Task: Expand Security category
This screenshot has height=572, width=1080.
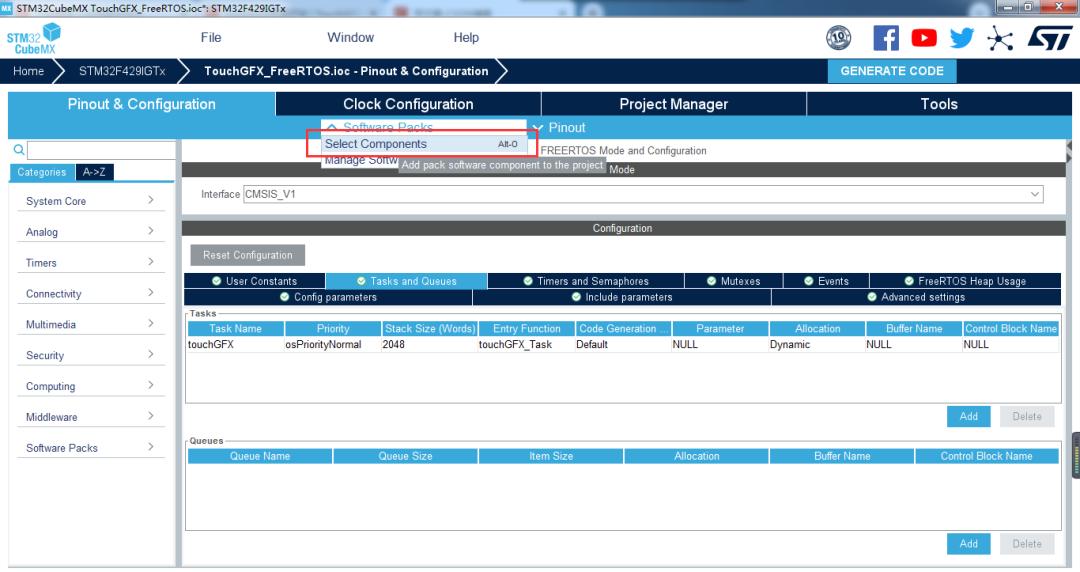Action: click(x=90, y=356)
